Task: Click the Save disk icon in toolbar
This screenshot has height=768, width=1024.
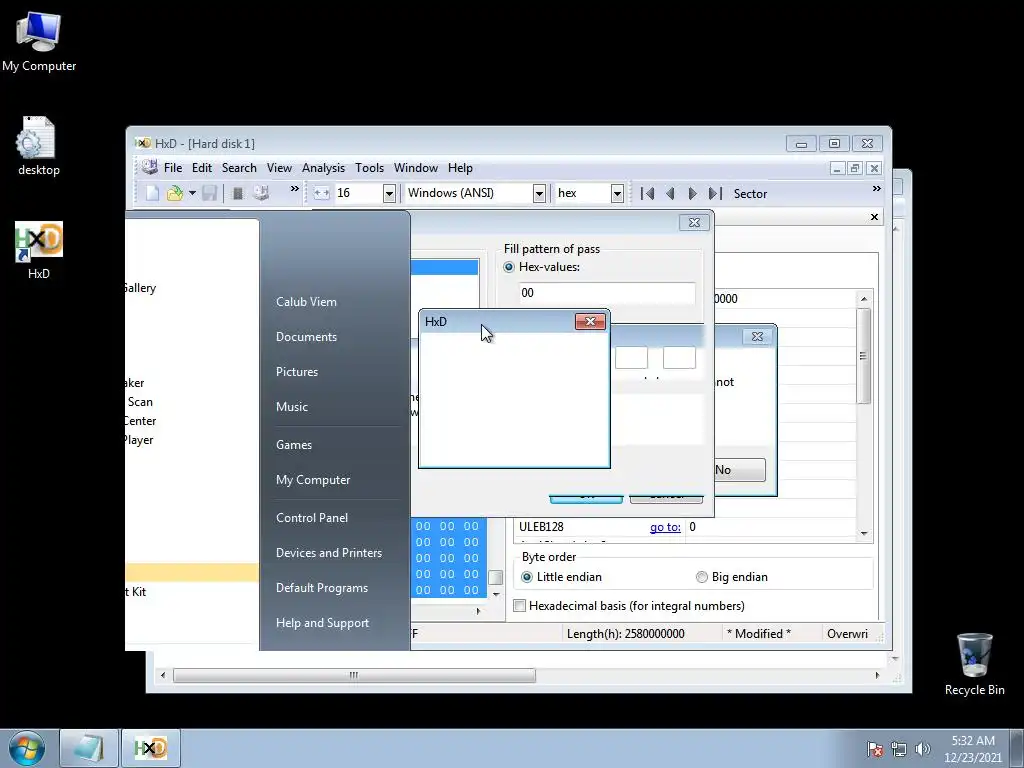Action: pyautogui.click(x=210, y=193)
